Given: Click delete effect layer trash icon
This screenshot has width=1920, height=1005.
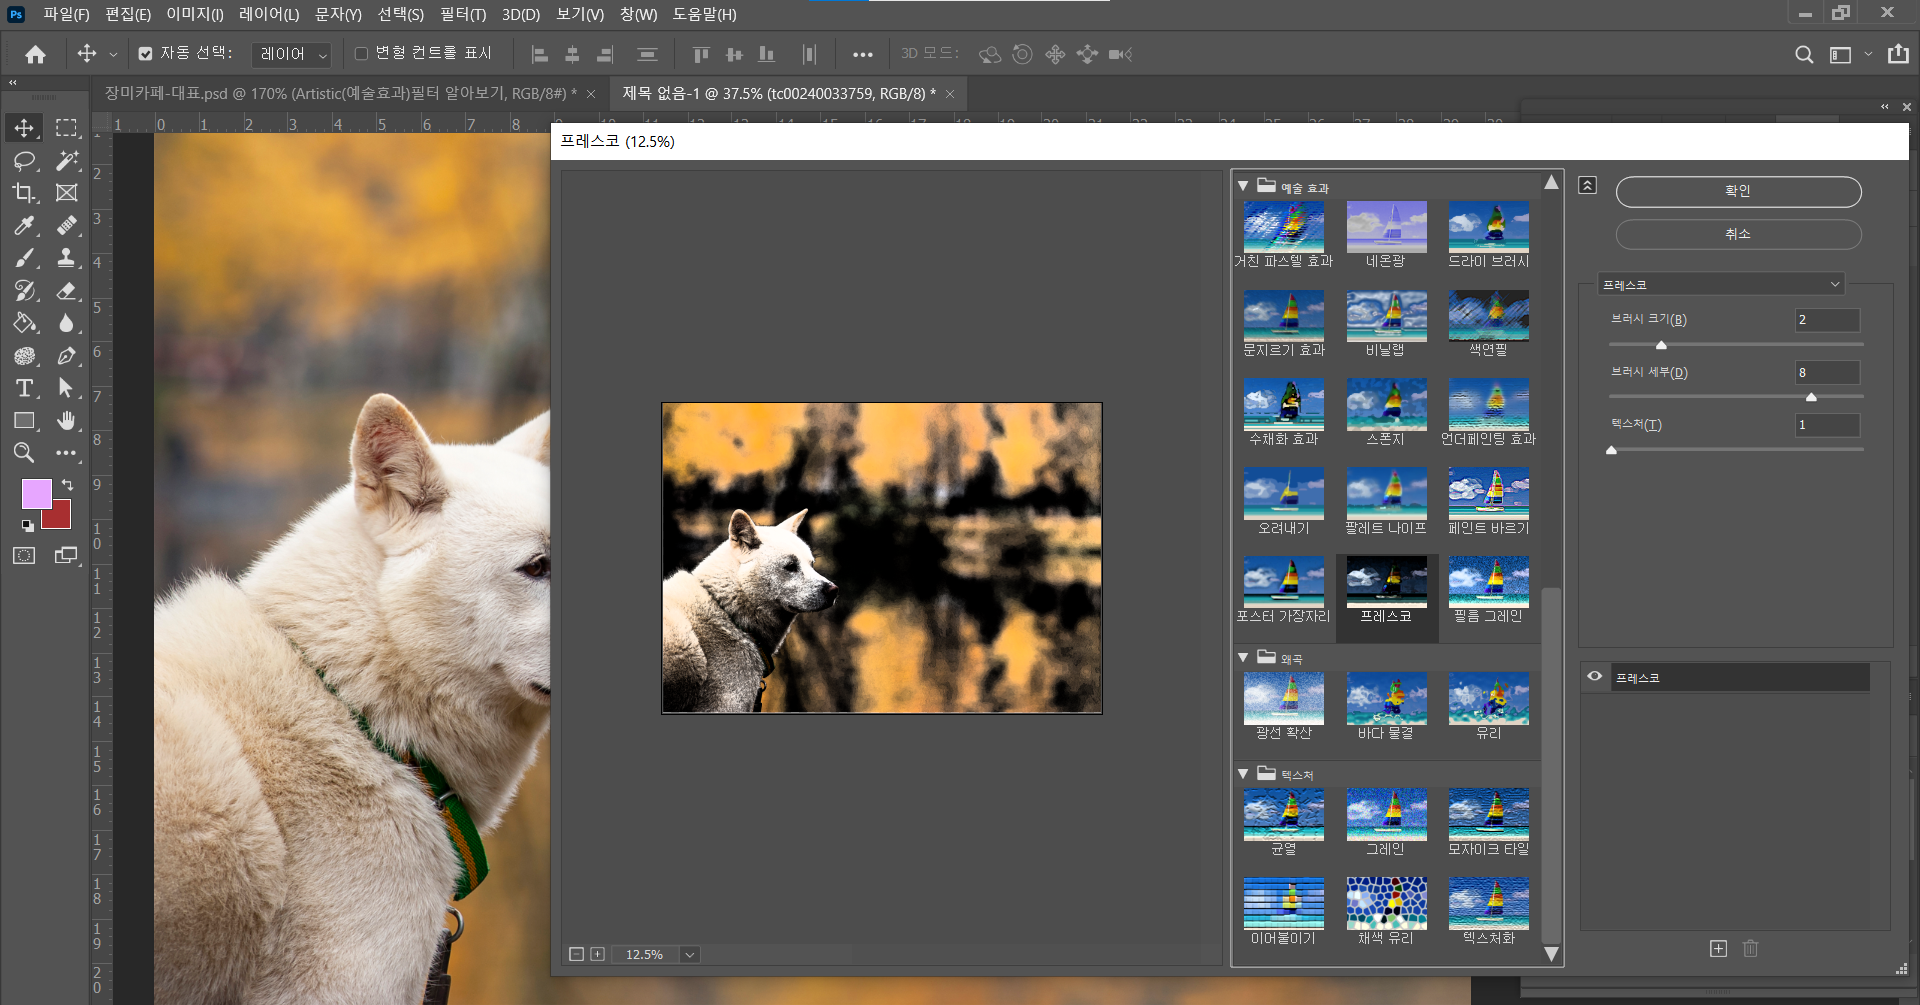Looking at the screenshot, I should pyautogui.click(x=1750, y=948).
